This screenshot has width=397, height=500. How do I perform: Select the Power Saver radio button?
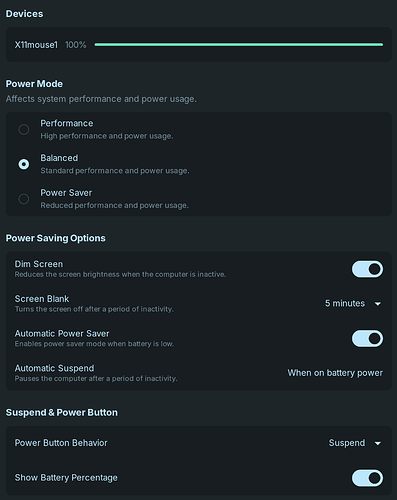pos(24,199)
